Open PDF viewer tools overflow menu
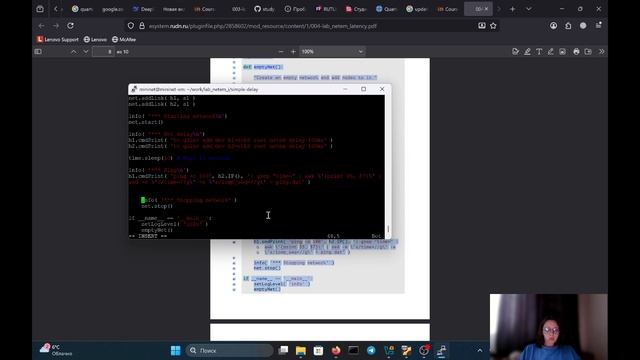Viewport: 640px width, 360px height. tap(602, 52)
